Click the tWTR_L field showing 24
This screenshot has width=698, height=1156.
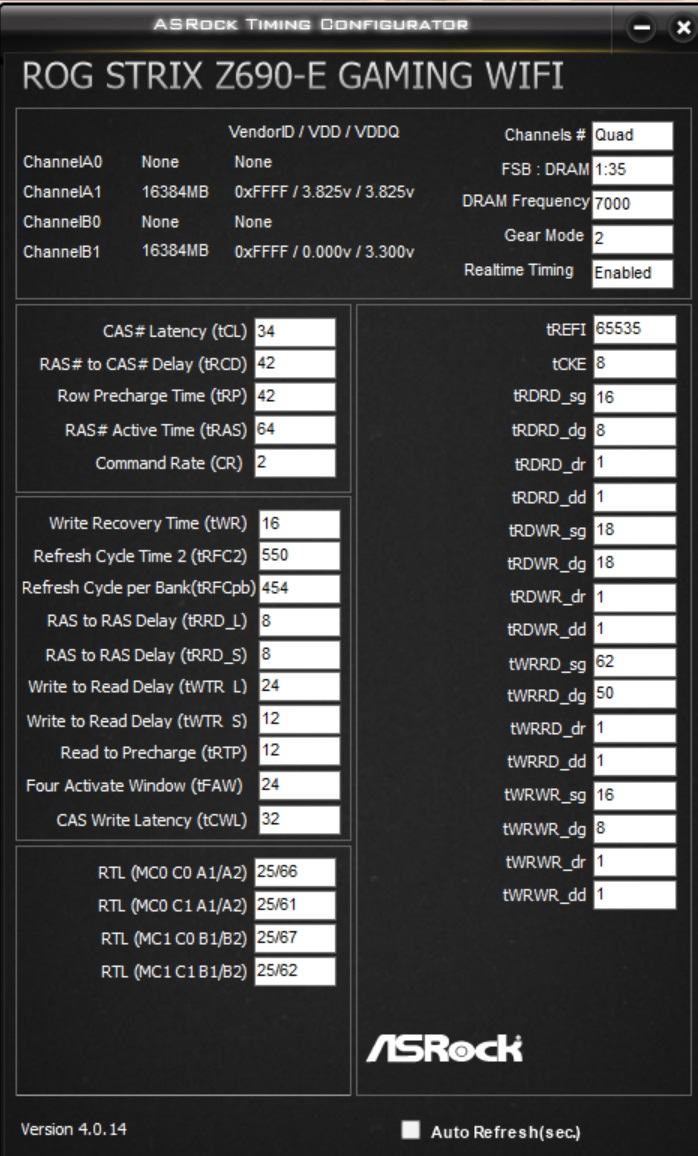[x=299, y=686]
